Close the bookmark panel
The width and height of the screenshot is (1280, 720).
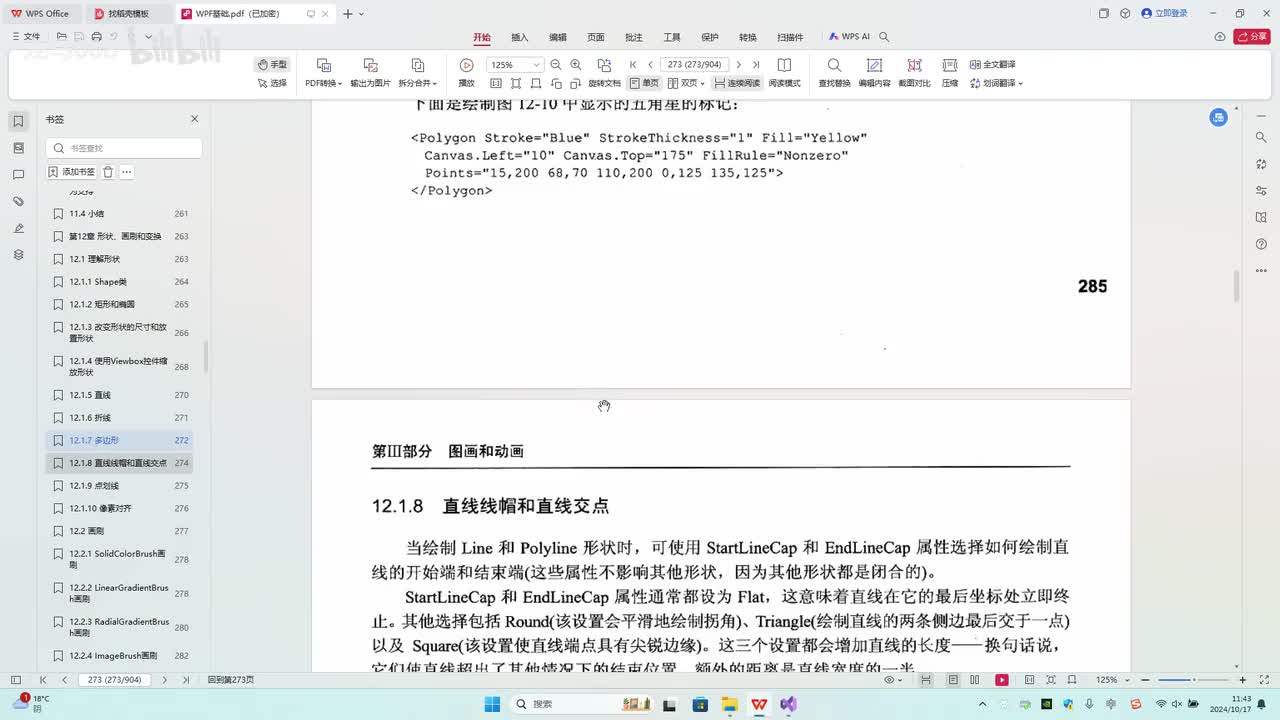click(195, 119)
